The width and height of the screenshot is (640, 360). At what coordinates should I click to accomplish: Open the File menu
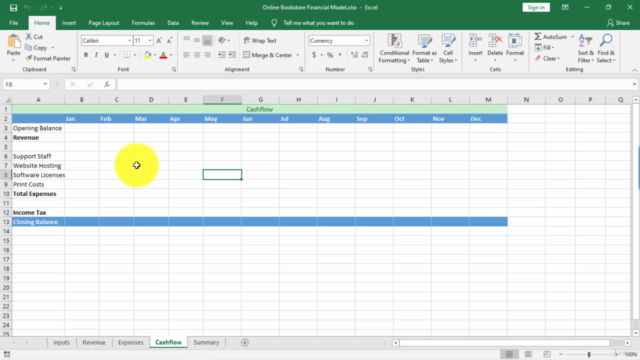pos(13,23)
